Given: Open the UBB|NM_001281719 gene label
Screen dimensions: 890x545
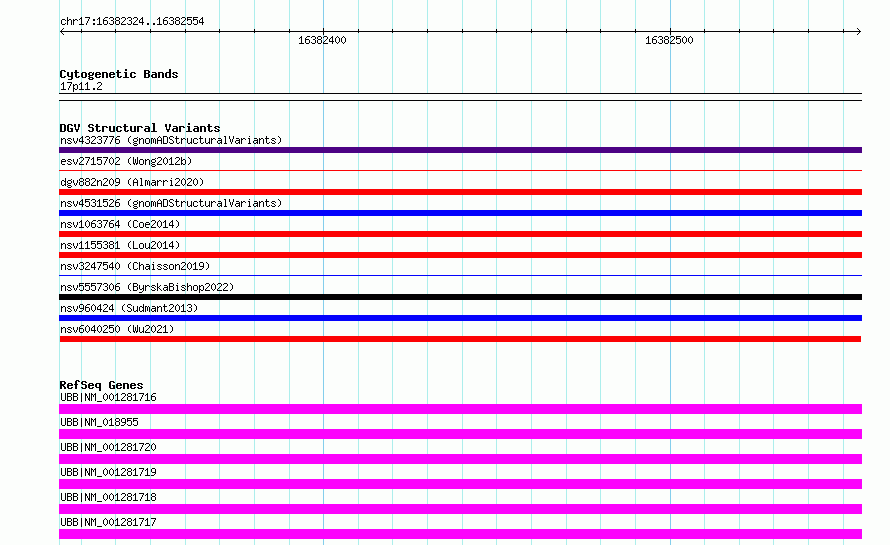Looking at the screenshot, I should tap(108, 472).
